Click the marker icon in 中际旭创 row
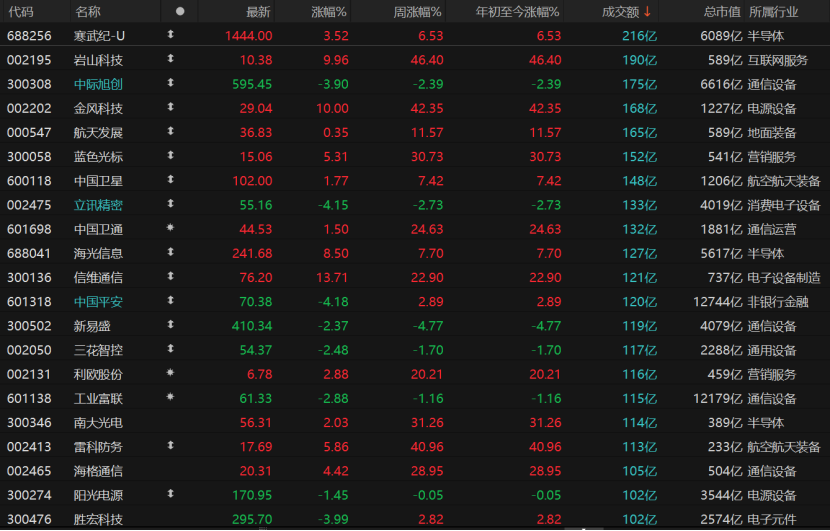The image size is (830, 531). coord(170,83)
